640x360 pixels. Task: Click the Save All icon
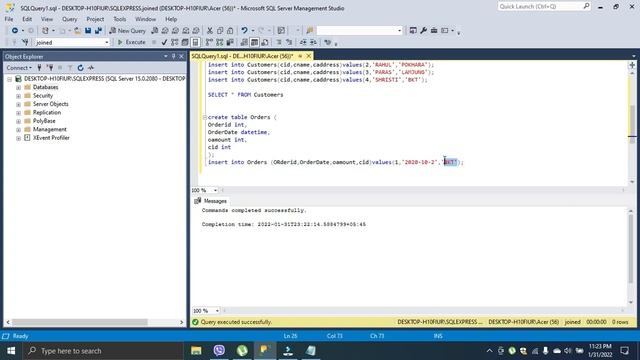pos(98,31)
